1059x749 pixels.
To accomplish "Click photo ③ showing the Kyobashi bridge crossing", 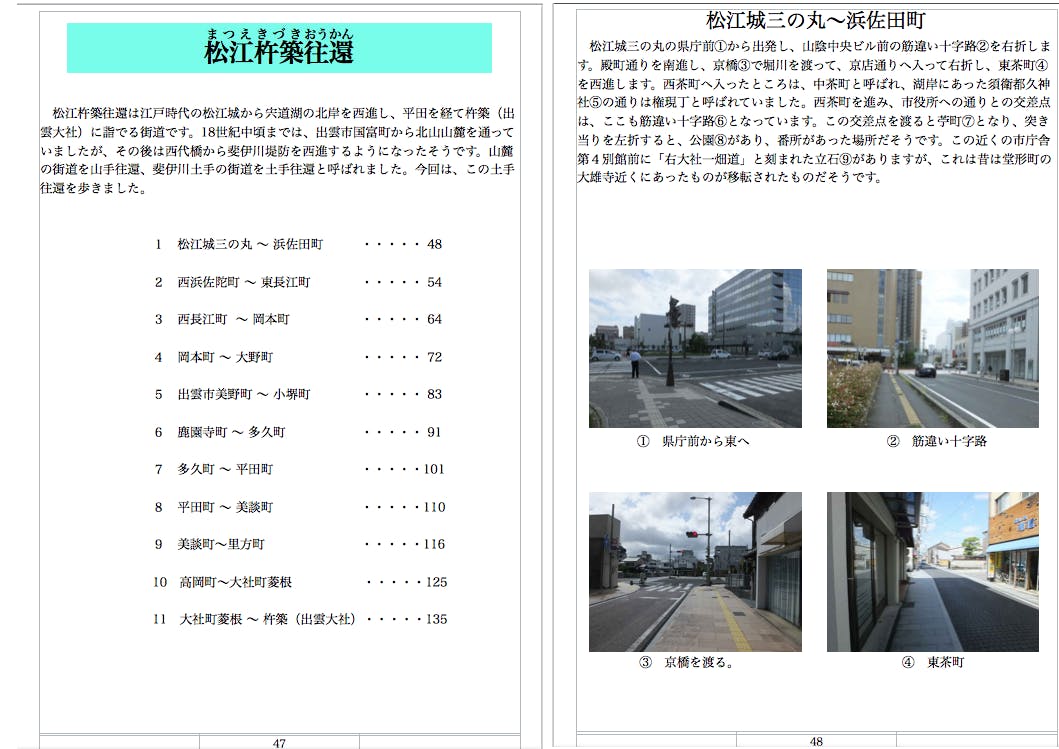I will click(x=695, y=571).
